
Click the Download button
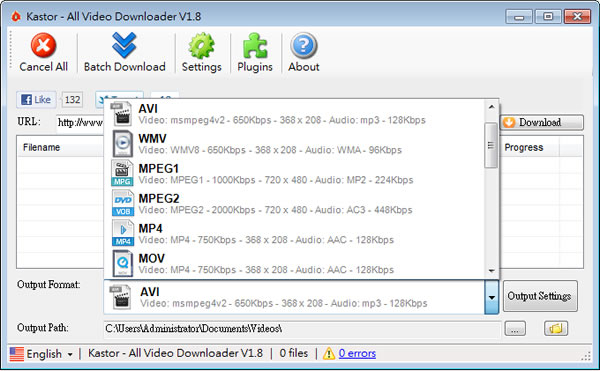(x=542, y=122)
